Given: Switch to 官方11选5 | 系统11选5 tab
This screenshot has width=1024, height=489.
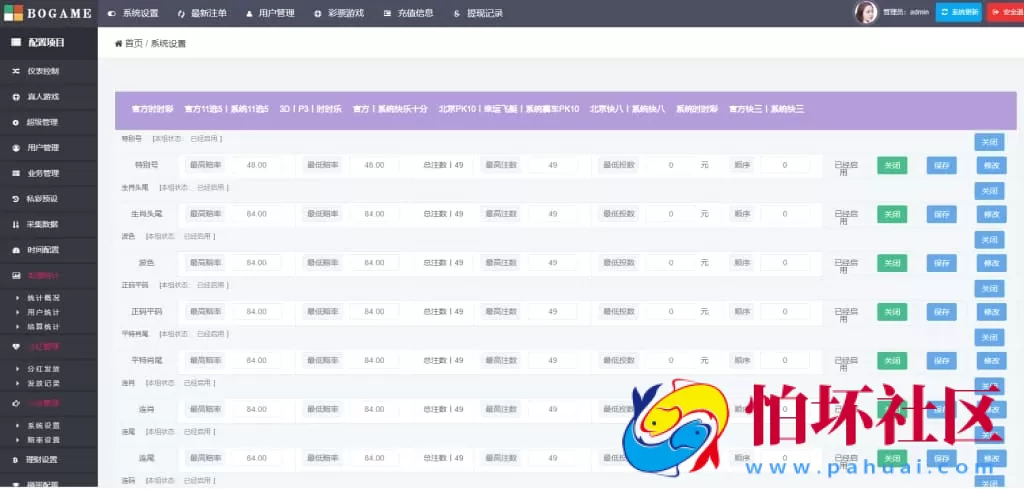Looking at the screenshot, I should point(227,109).
